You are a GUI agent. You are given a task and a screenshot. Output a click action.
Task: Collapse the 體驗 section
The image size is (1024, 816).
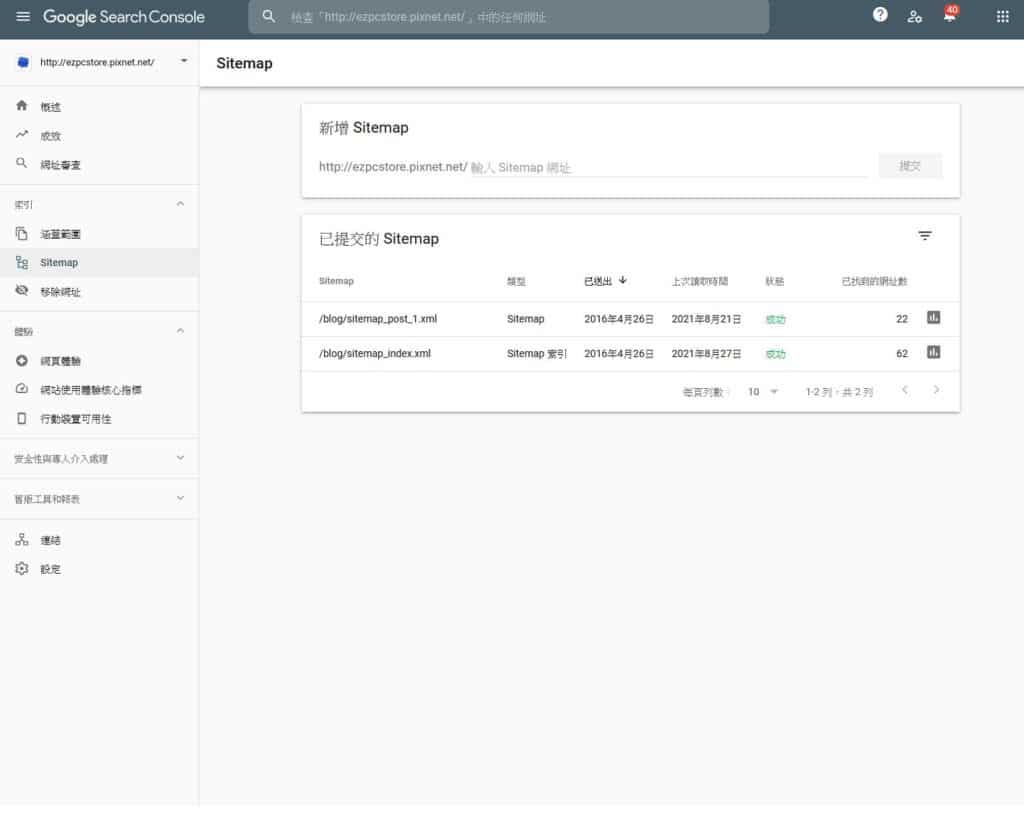coord(180,331)
